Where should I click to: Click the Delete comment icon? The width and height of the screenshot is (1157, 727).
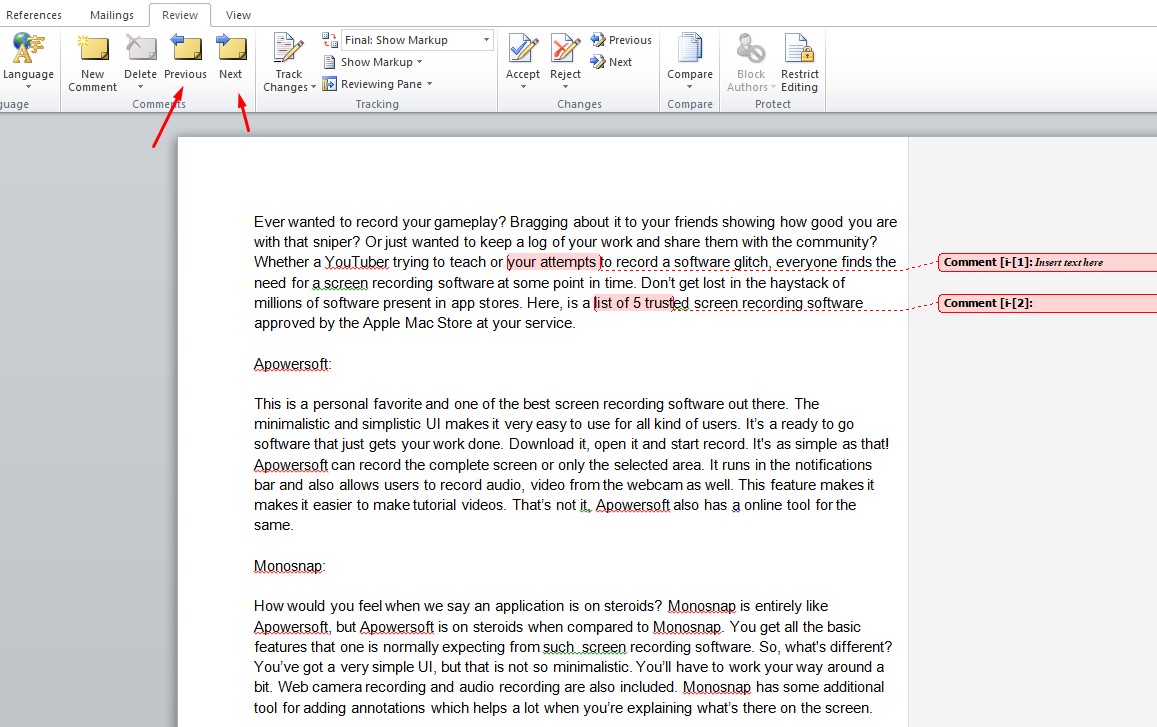[140, 49]
